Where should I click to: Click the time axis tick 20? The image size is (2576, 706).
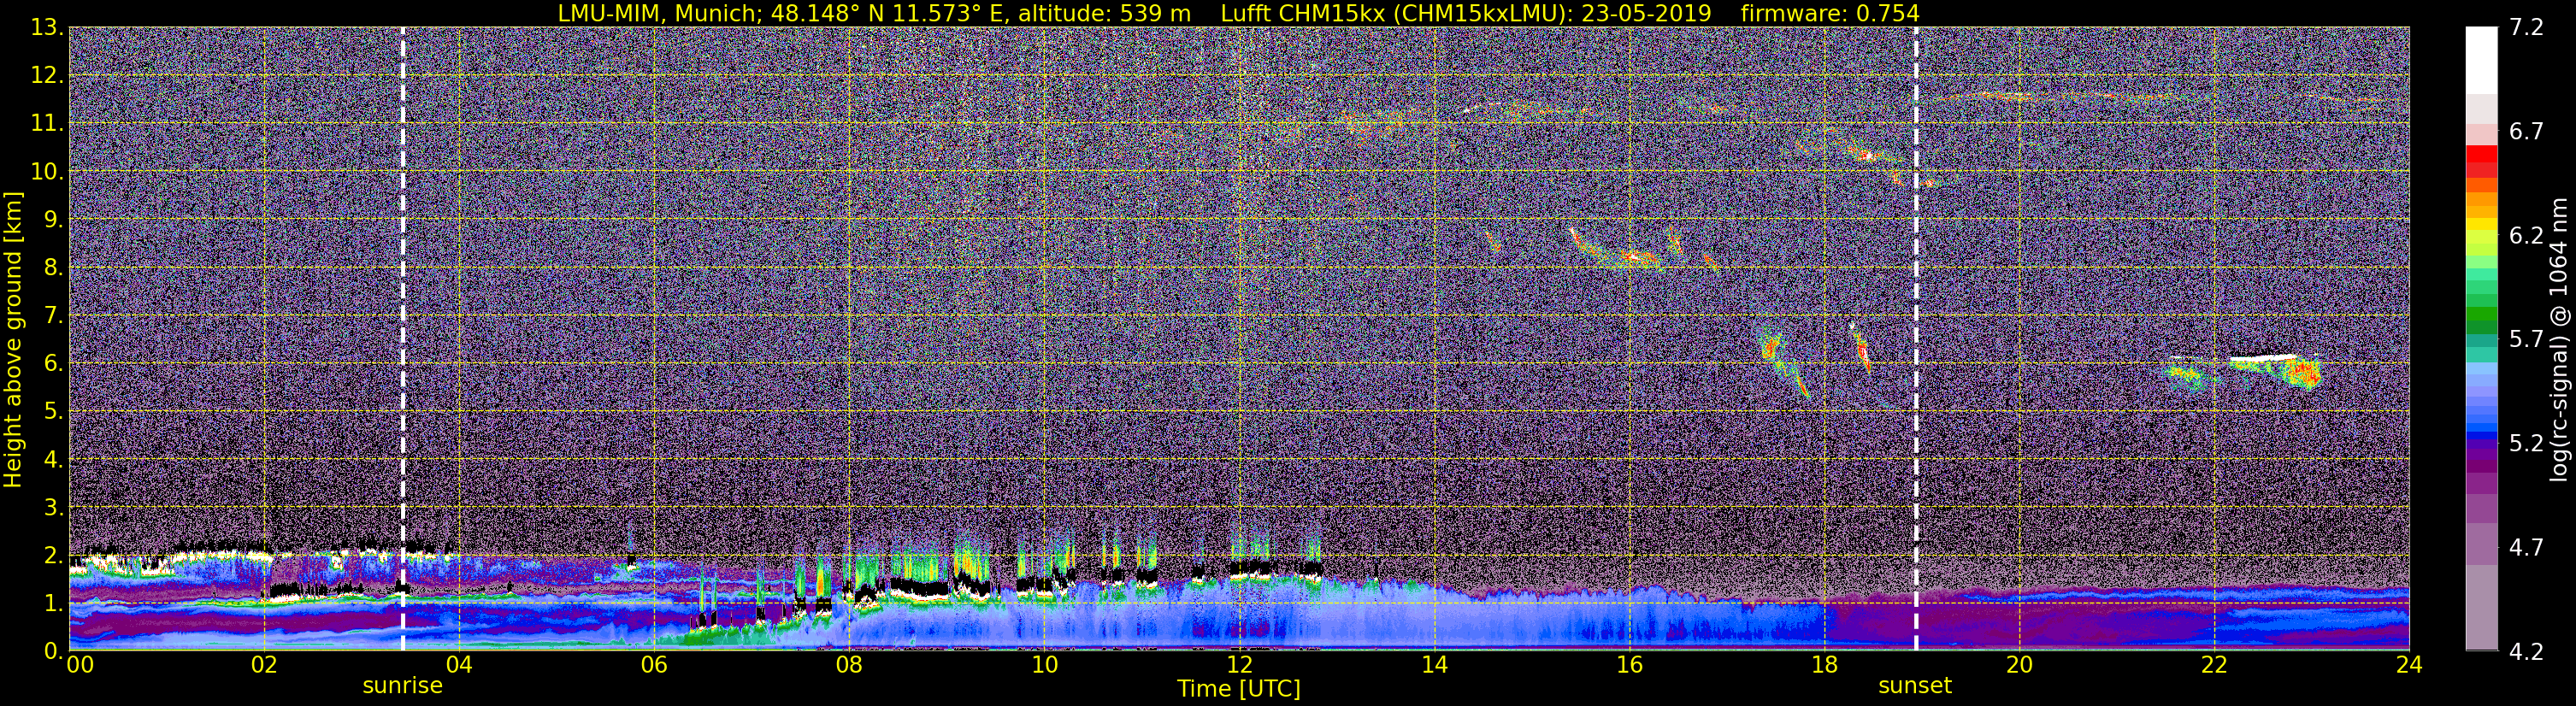click(x=2019, y=665)
